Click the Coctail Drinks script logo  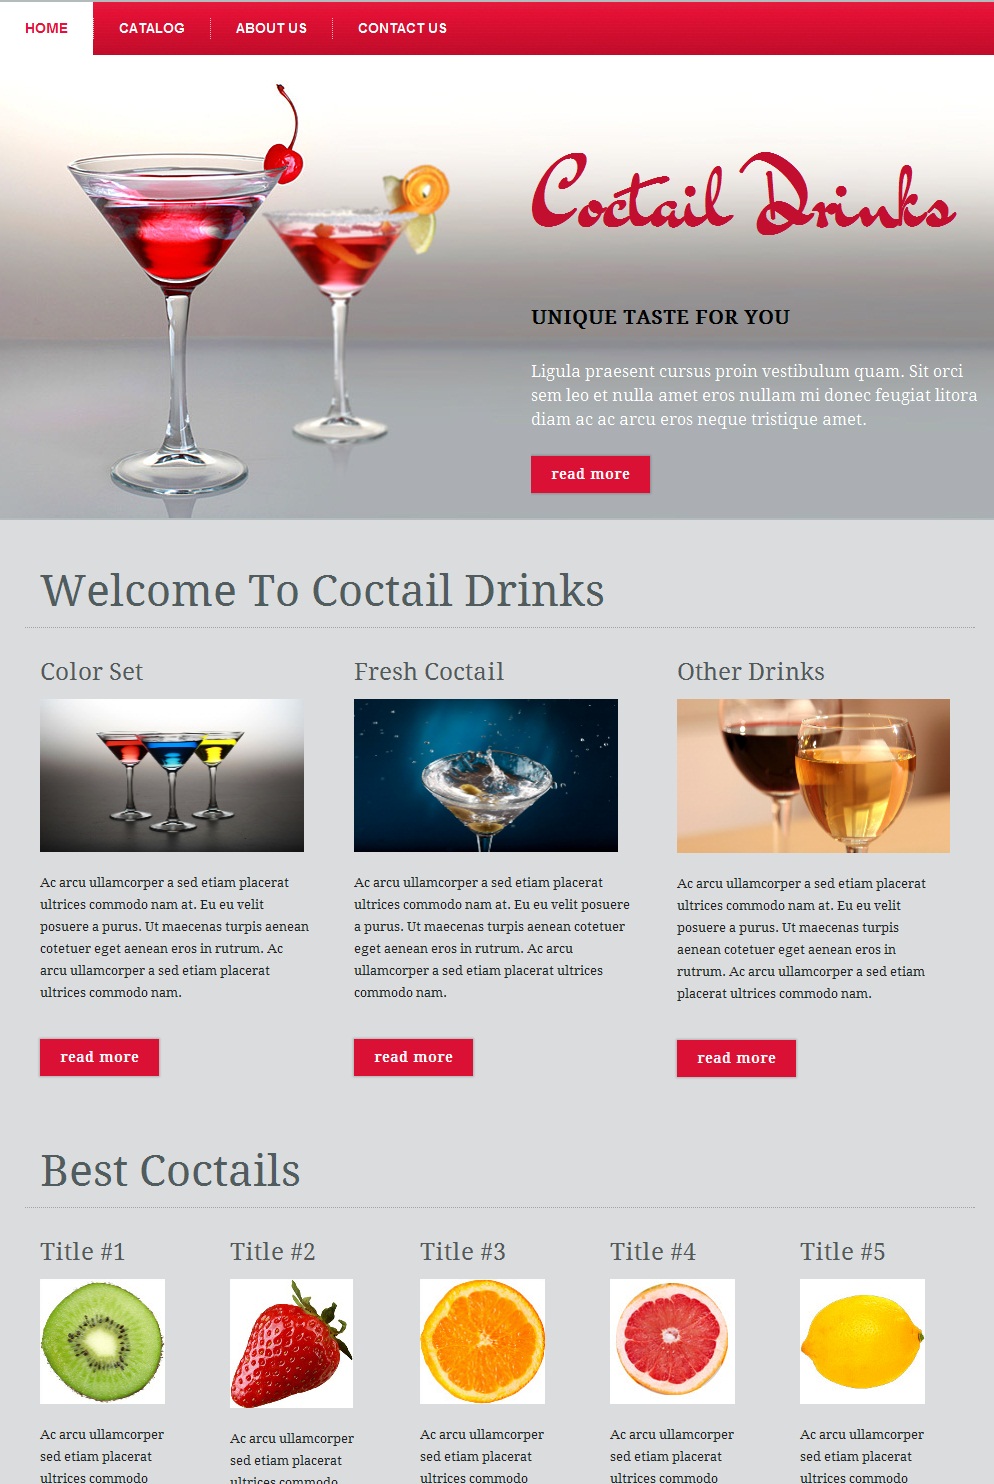[743, 193]
